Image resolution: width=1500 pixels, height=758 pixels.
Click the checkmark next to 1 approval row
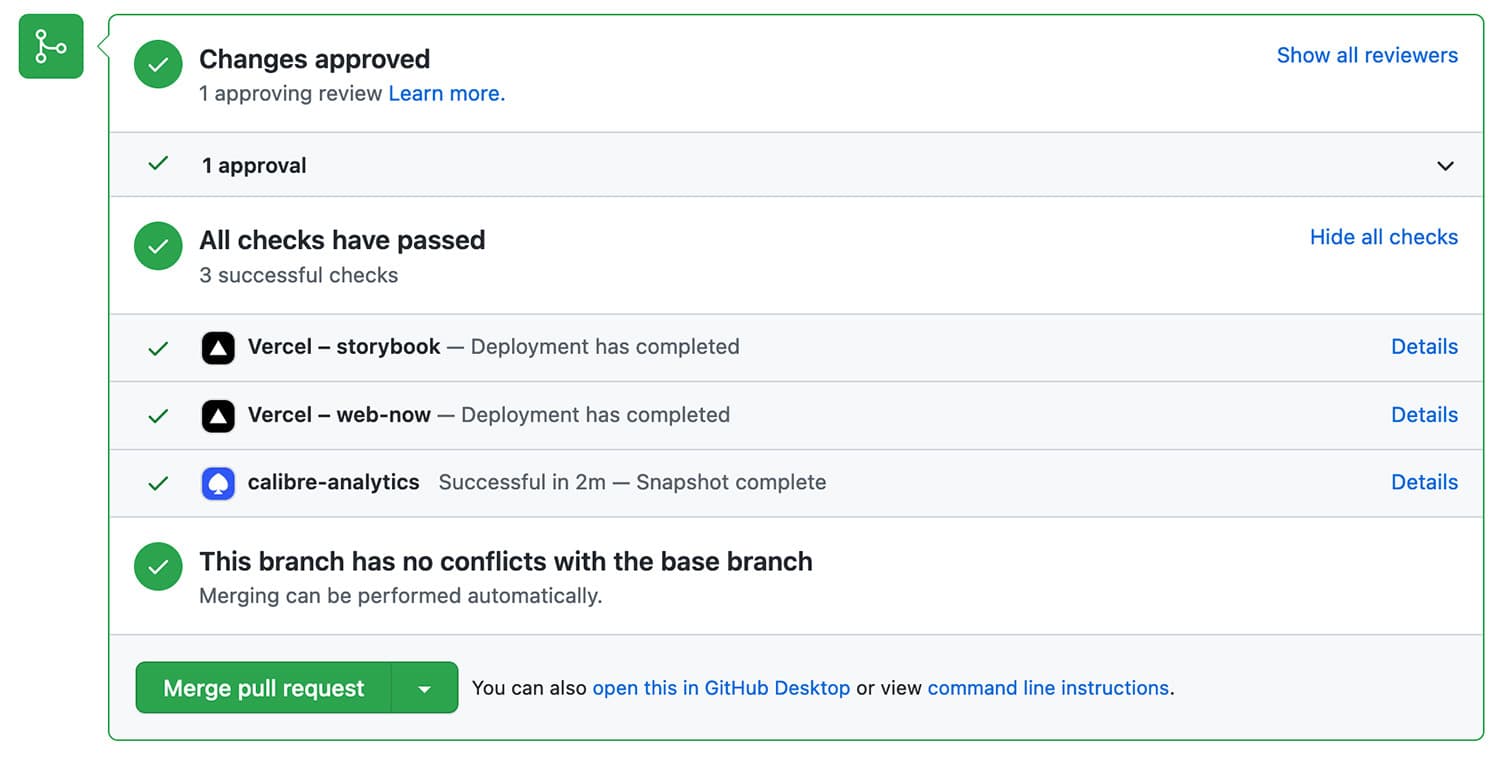tap(157, 165)
